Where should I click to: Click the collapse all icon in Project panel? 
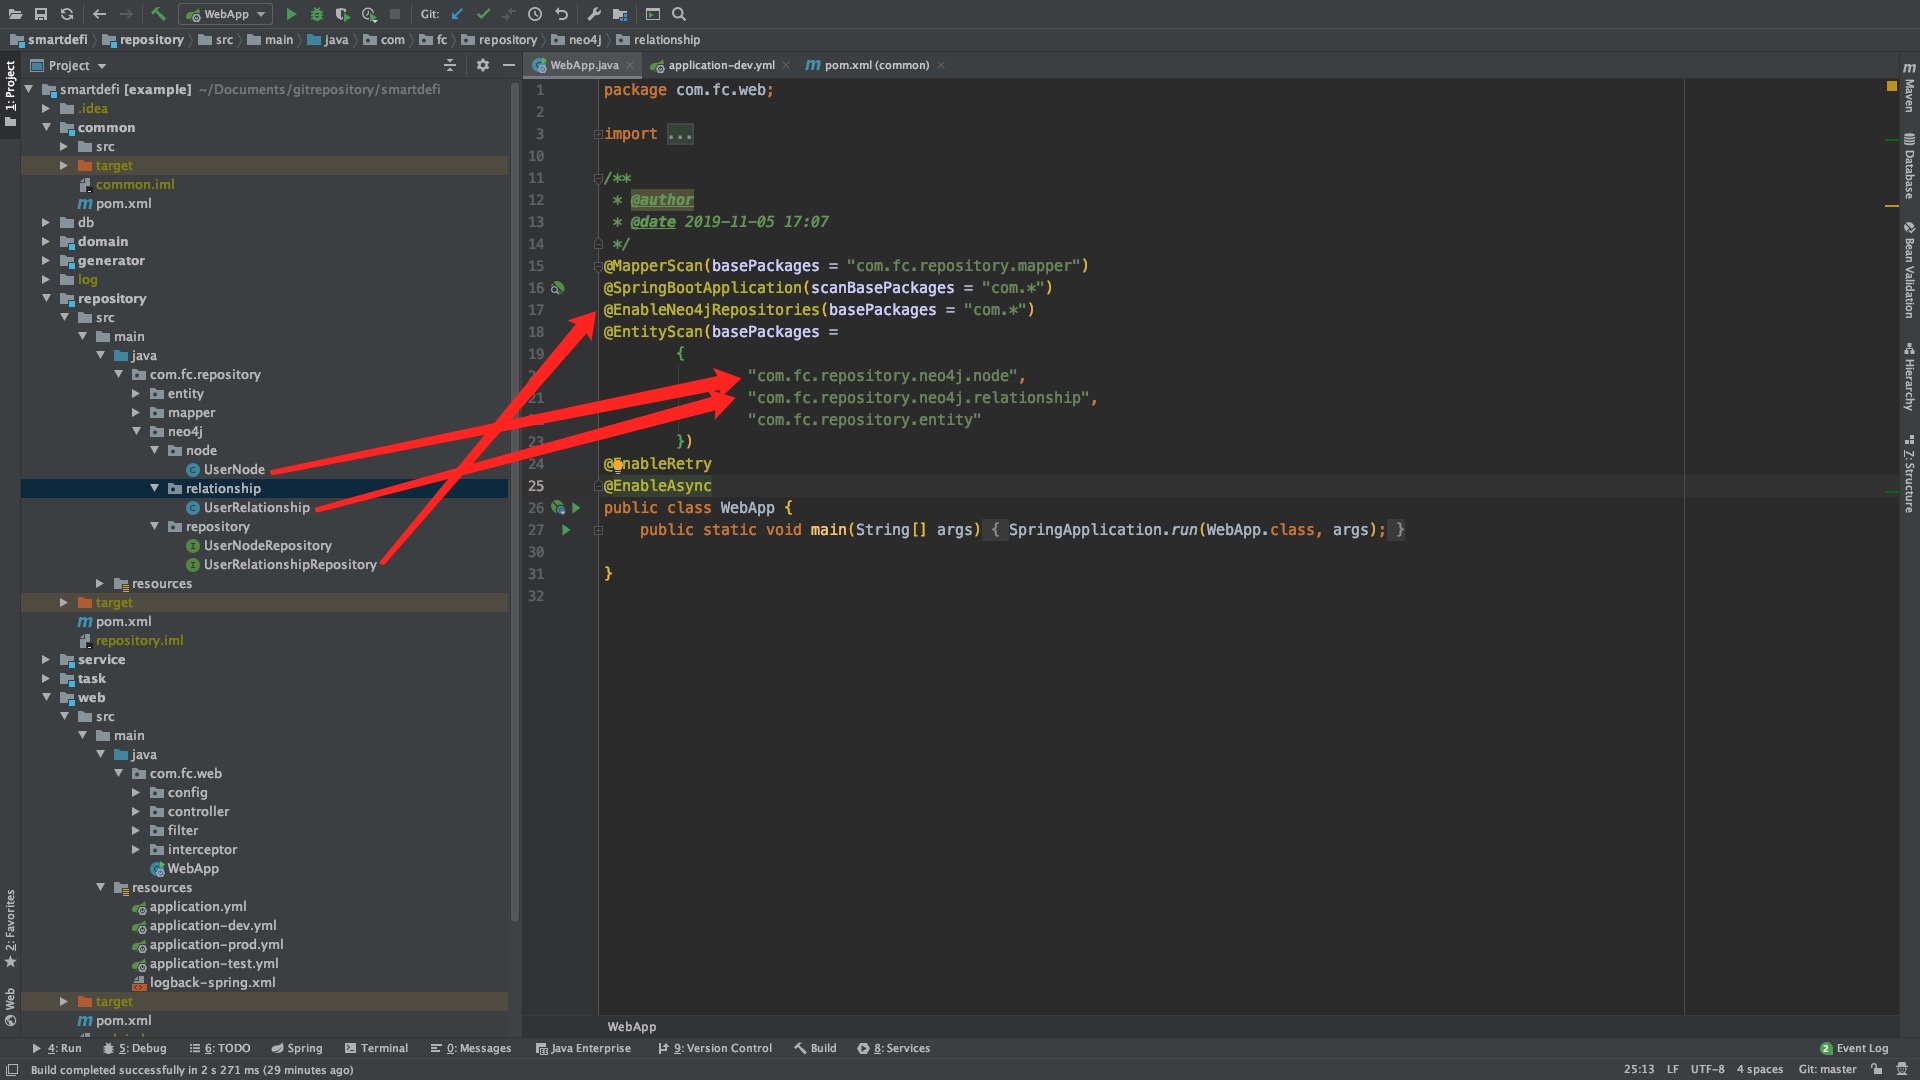tap(450, 65)
